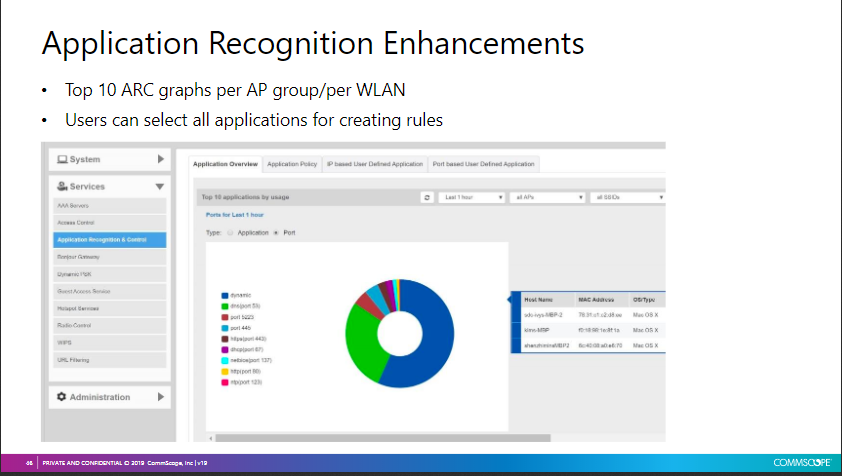Click the Services users icon
Screen dimensions: 842x476
[62, 186]
